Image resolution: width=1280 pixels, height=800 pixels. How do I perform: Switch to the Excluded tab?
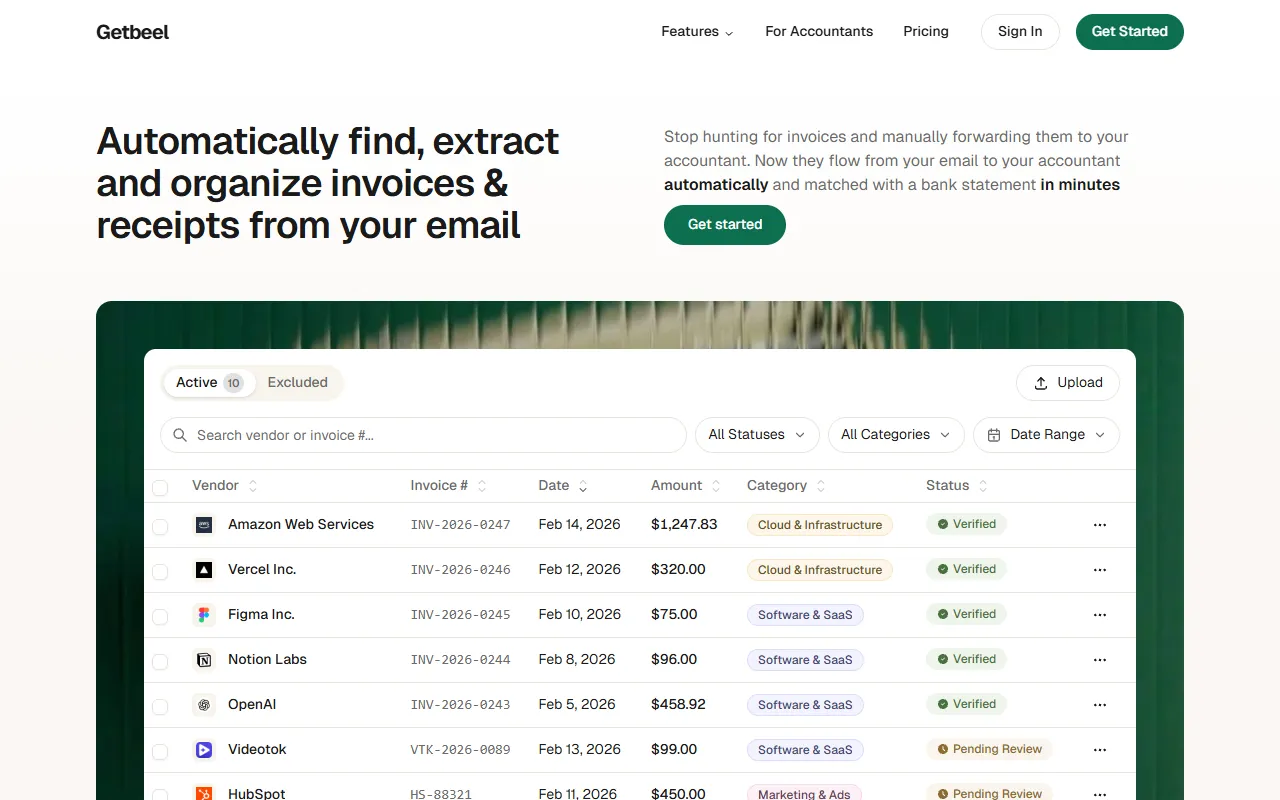tap(297, 383)
